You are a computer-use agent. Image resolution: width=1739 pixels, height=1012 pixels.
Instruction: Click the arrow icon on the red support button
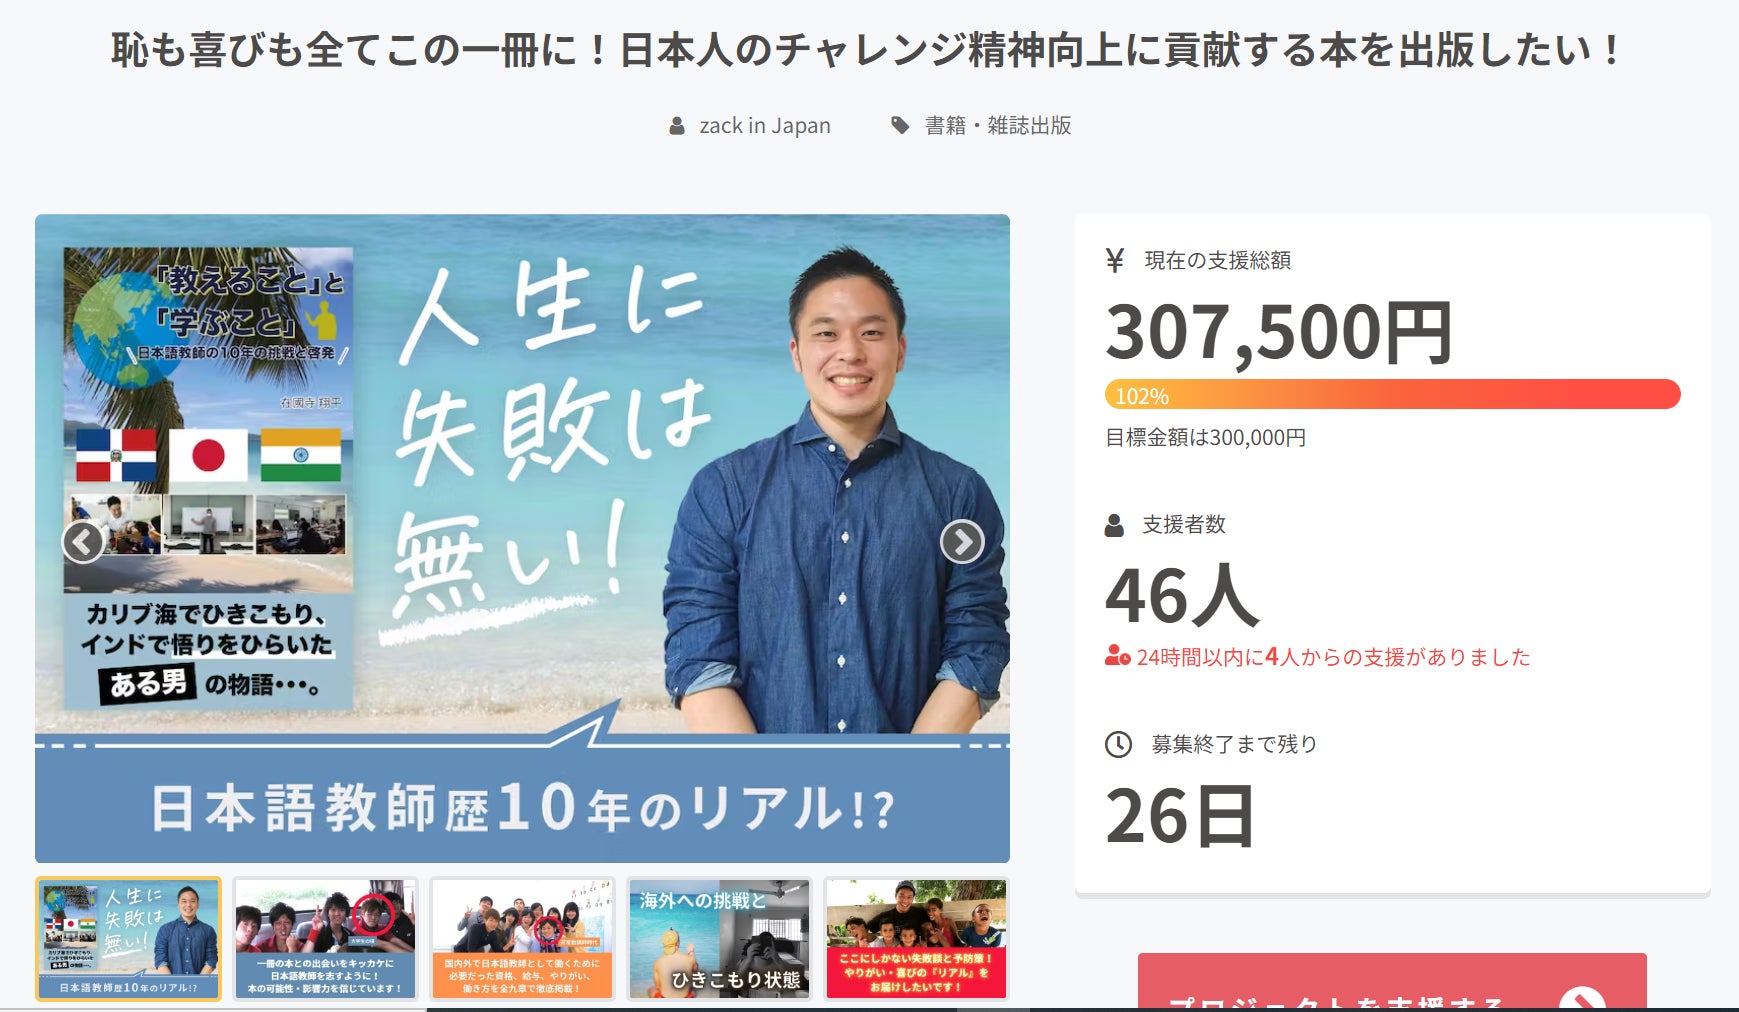click(x=1582, y=998)
